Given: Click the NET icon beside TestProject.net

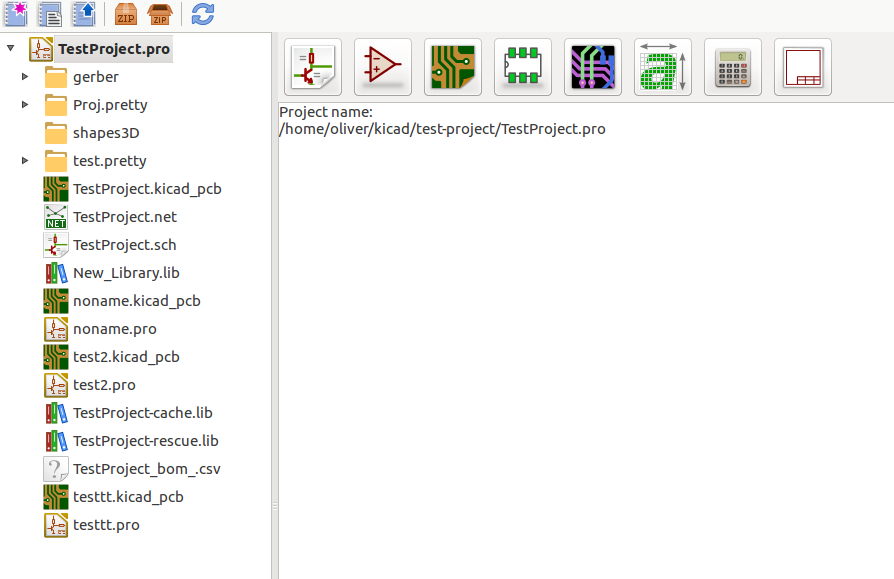Looking at the screenshot, I should click(x=56, y=217).
